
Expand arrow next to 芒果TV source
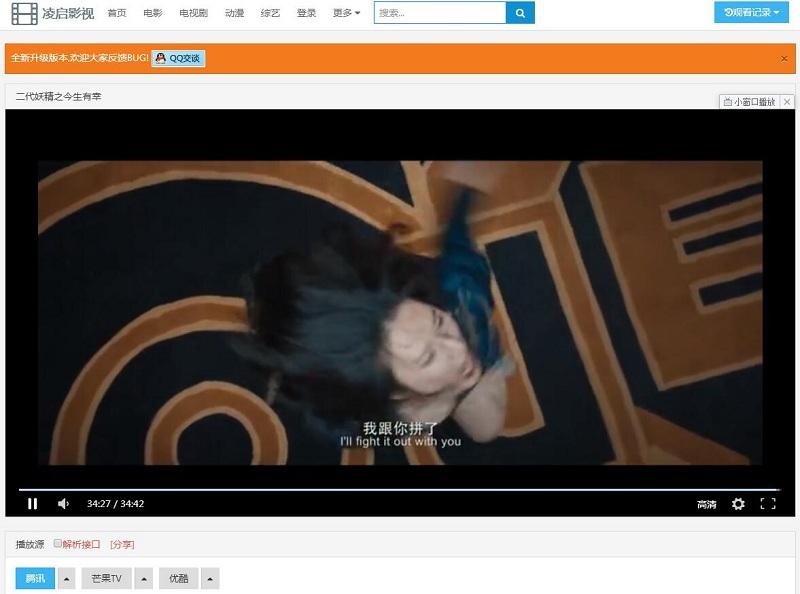[x=144, y=579]
